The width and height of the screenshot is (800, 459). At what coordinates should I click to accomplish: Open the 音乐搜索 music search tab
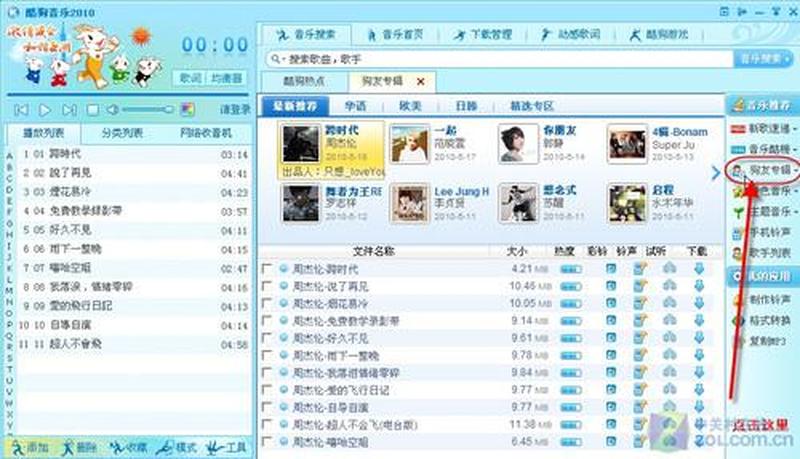click(x=306, y=35)
